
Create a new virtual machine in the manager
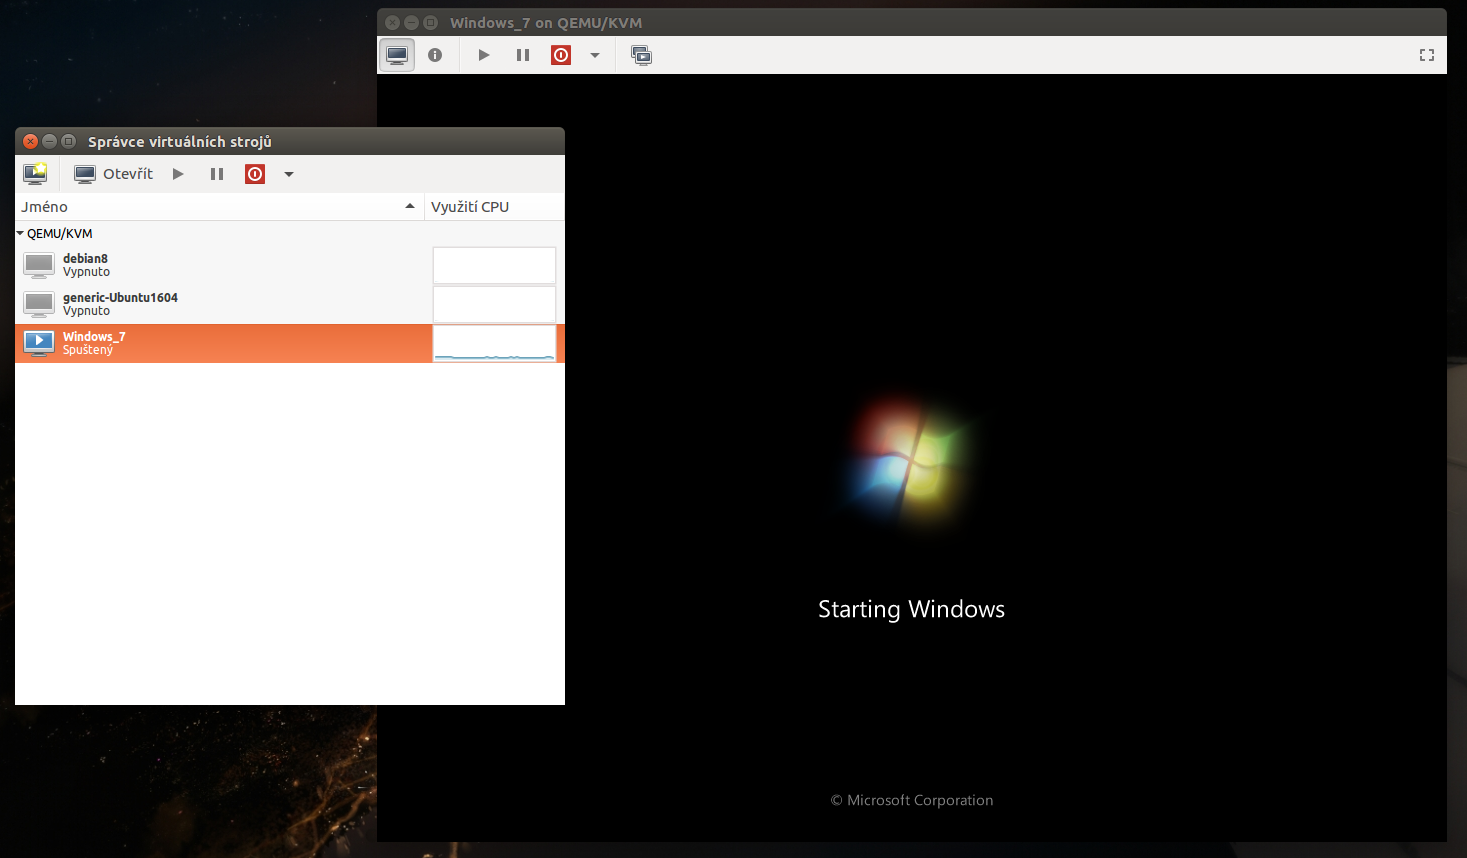point(35,174)
